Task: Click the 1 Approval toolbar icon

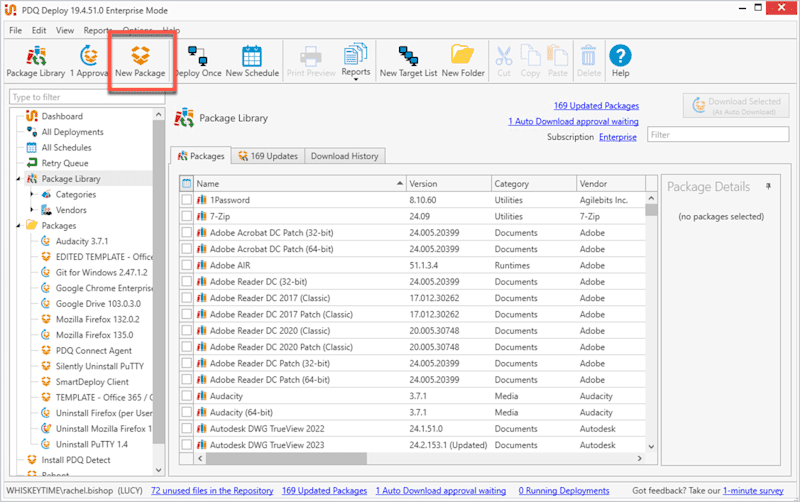Action: click(89, 61)
